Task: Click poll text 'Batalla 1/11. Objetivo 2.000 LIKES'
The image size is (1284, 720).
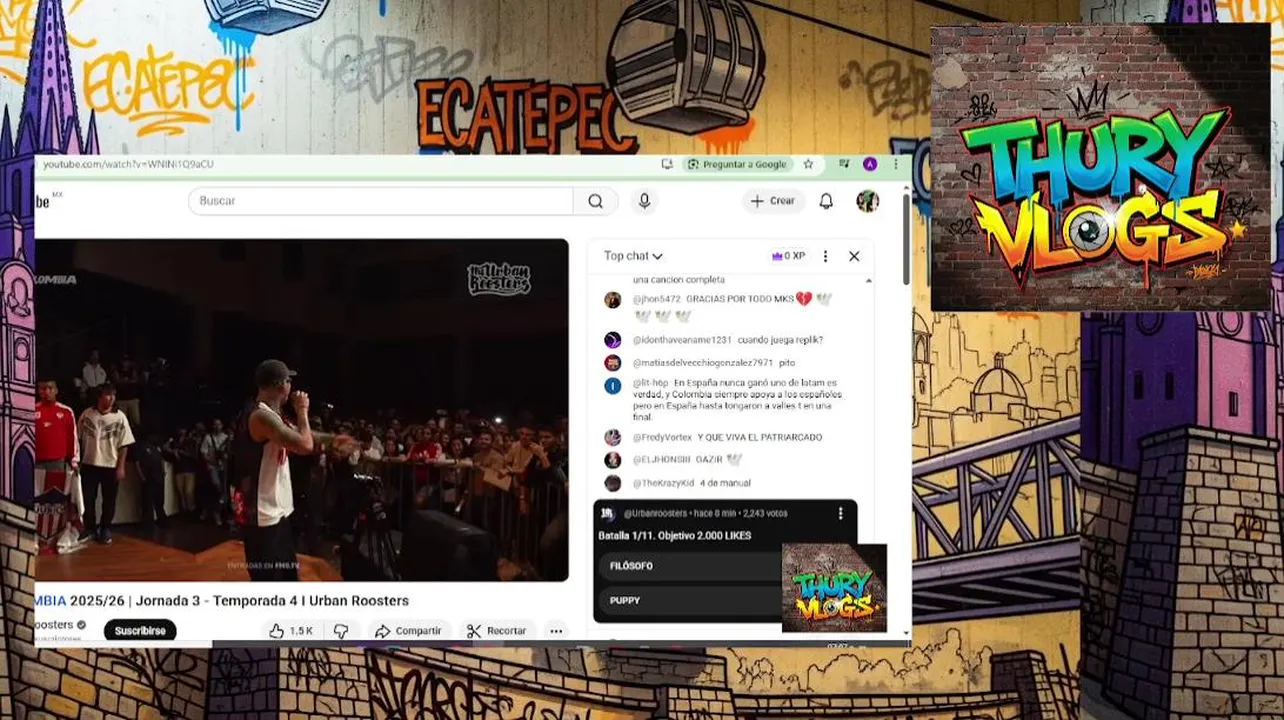Action: (674, 536)
